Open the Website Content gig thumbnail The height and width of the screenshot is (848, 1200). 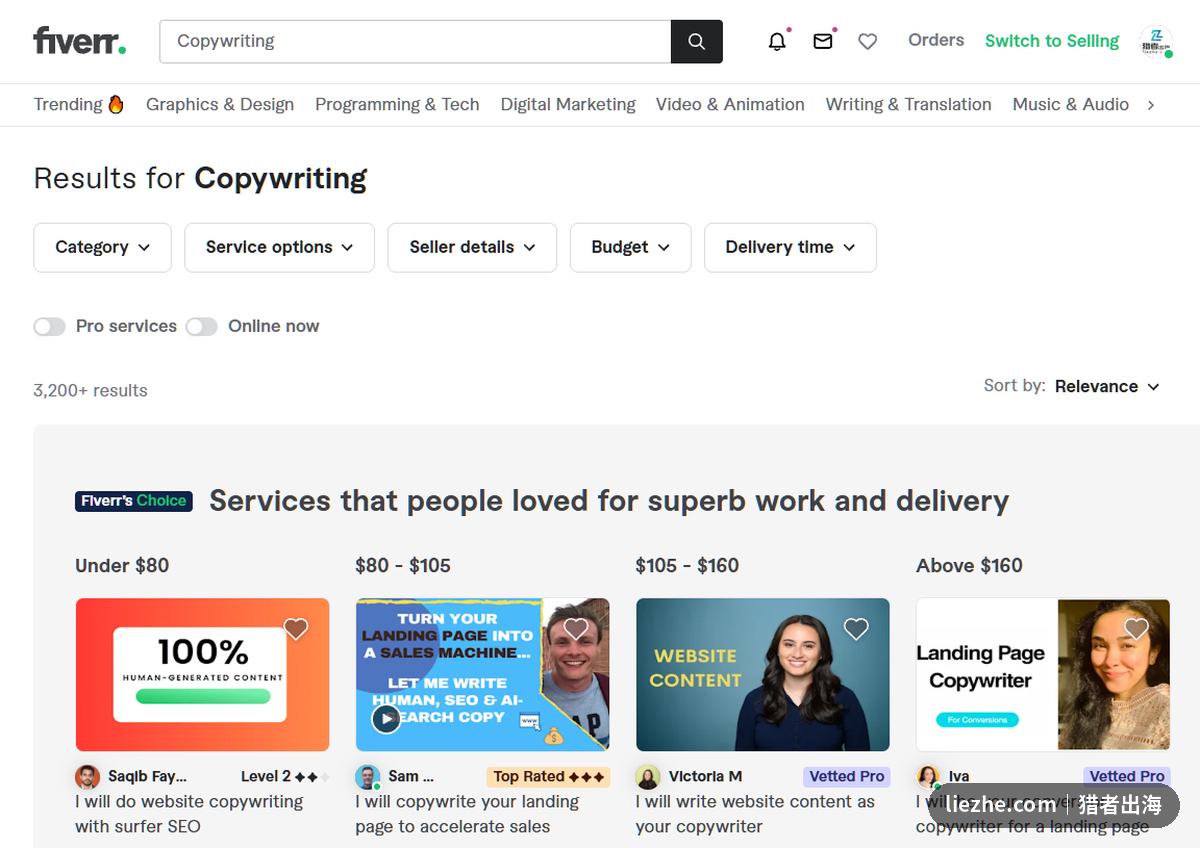coord(762,675)
